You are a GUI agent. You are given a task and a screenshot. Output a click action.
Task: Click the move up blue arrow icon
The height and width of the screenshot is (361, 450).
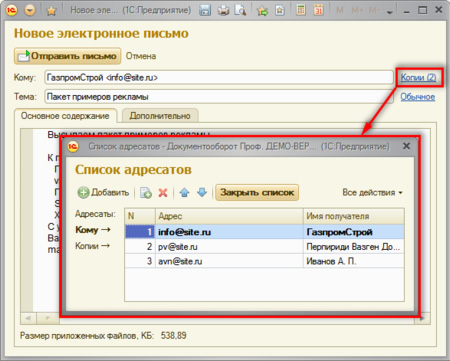pyautogui.click(x=184, y=192)
